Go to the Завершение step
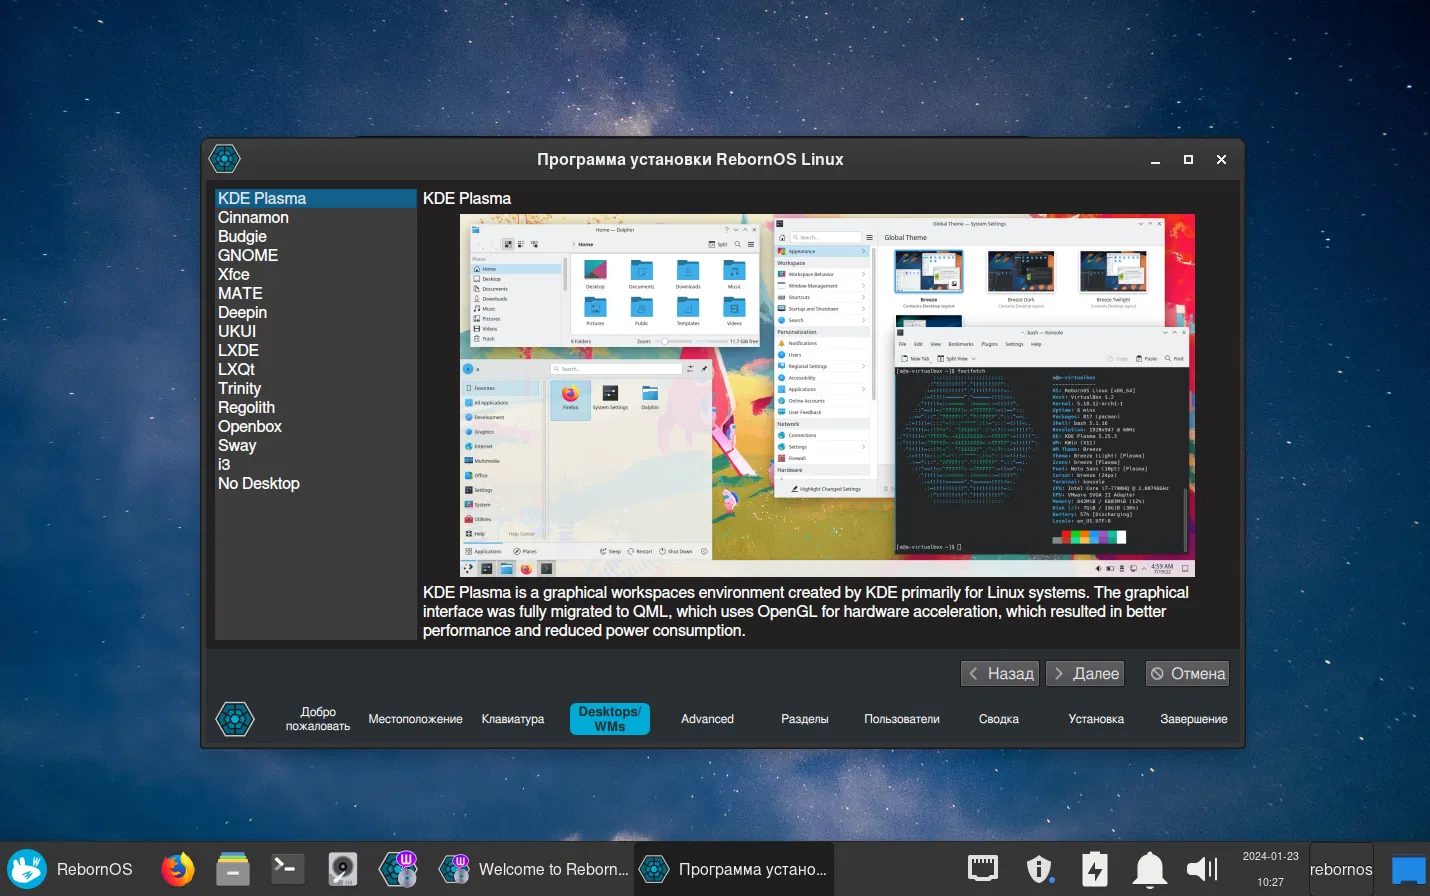Image resolution: width=1430 pixels, height=896 pixels. tap(1194, 719)
